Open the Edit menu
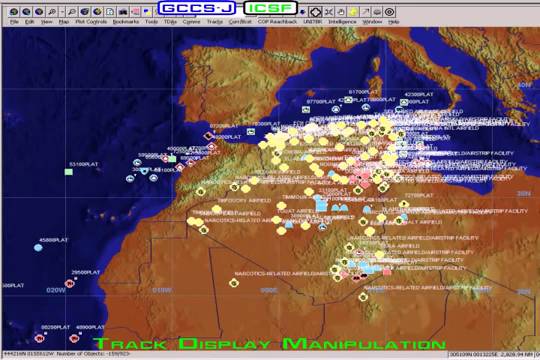Screen dimensions: 540x360 pyautogui.click(x=30, y=22)
